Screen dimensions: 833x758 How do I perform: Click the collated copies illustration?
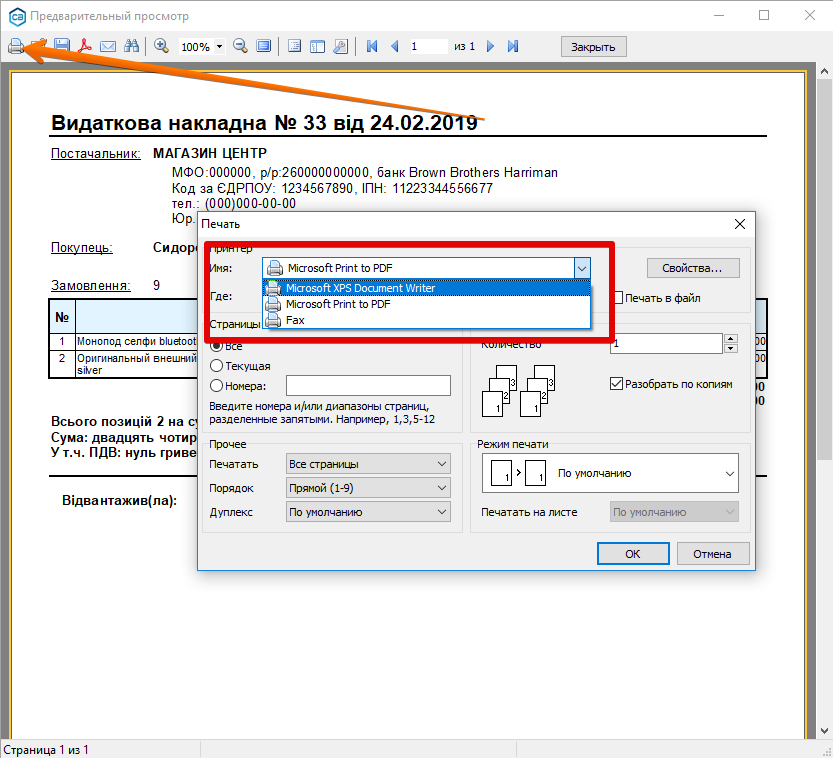coord(518,390)
